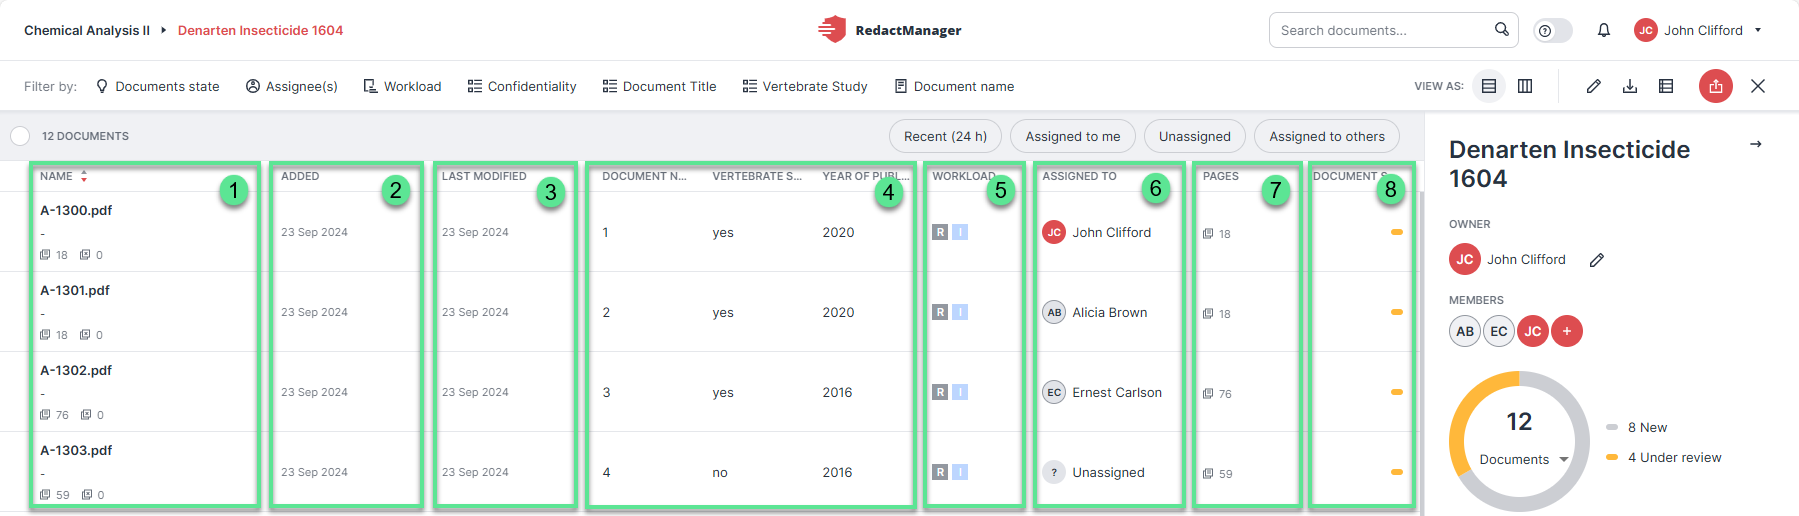Click the RedactManager logo
Image resolution: width=1799 pixels, height=516 pixels.
point(889,30)
